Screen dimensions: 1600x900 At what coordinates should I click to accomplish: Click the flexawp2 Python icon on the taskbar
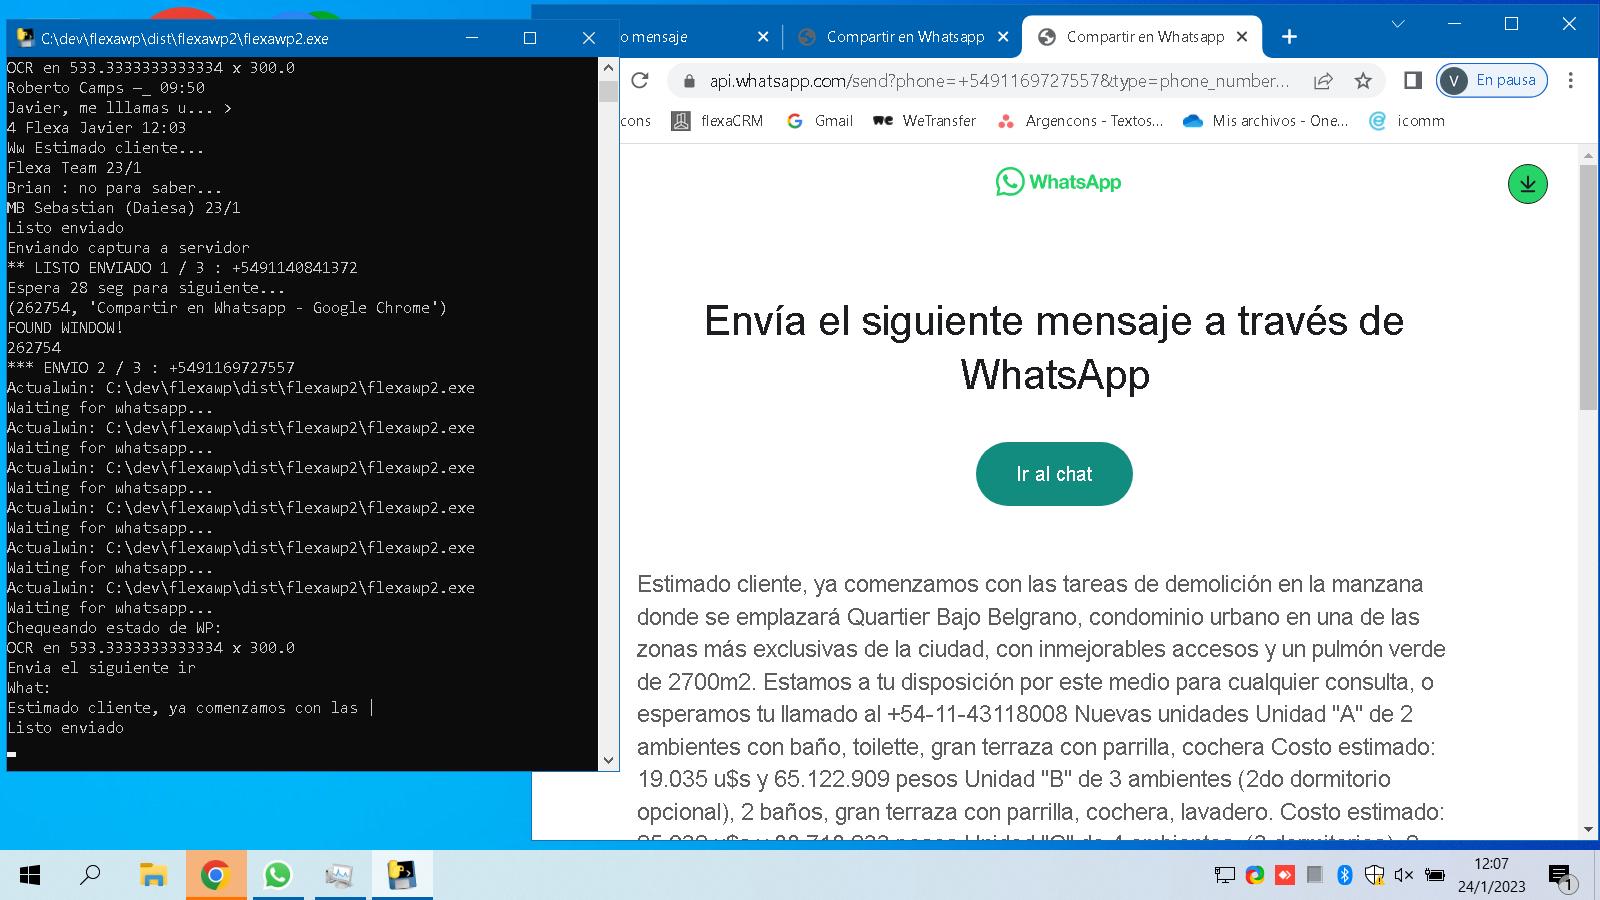point(401,875)
